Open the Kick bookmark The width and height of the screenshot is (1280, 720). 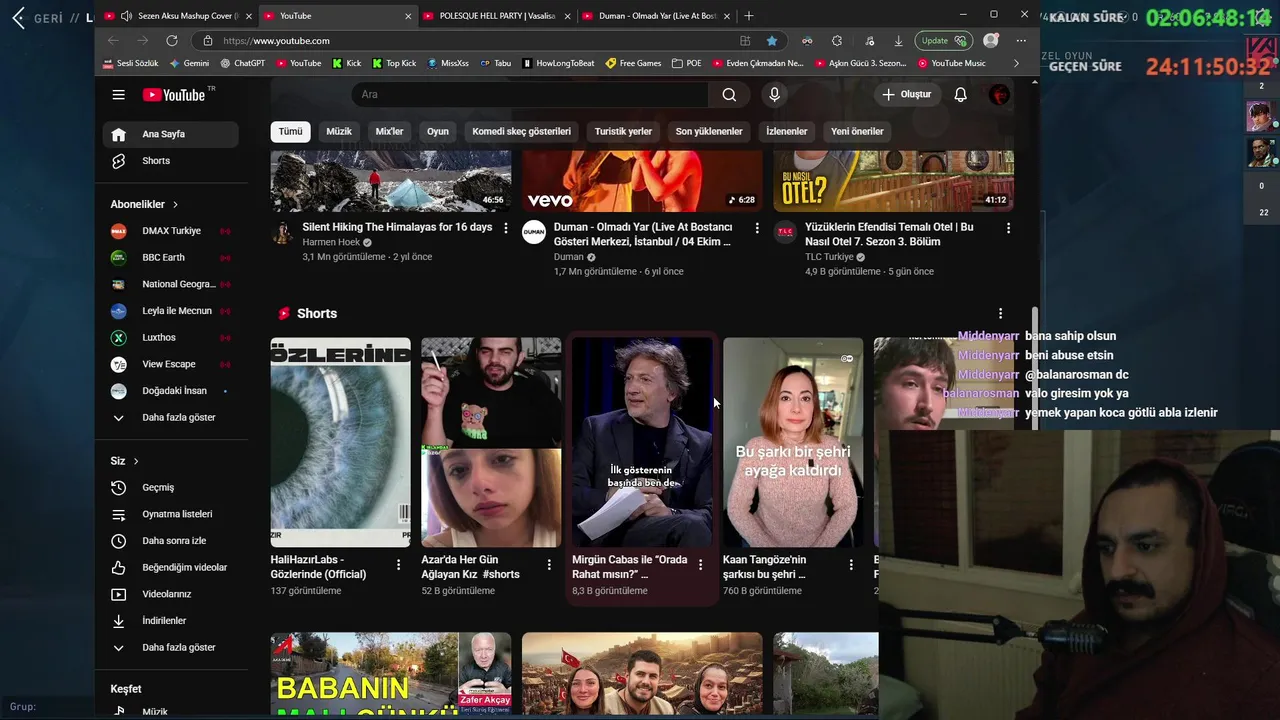click(346, 63)
